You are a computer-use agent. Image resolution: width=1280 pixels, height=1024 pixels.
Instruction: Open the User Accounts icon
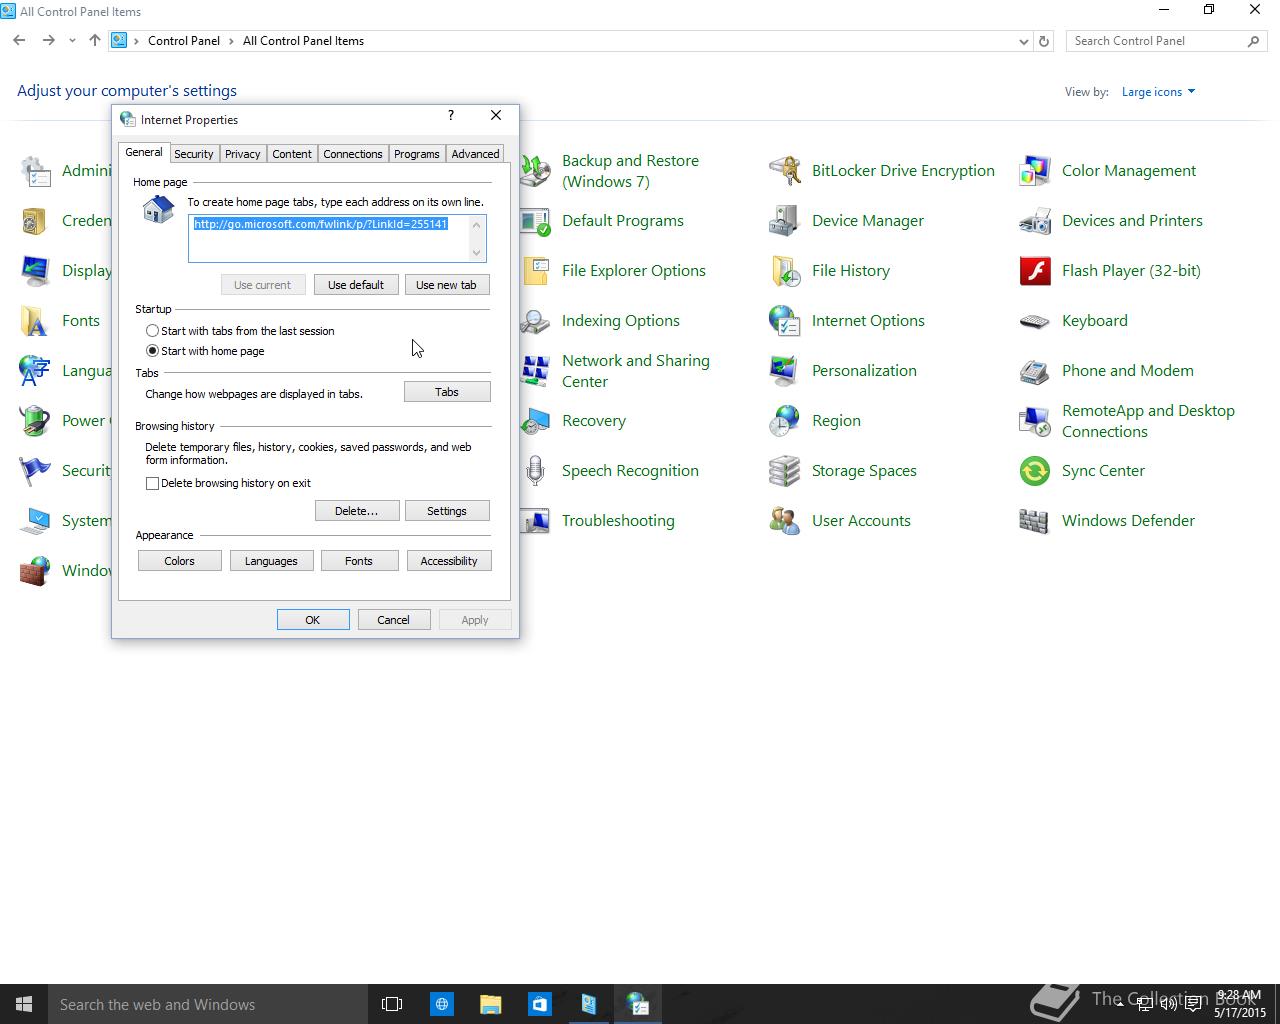point(785,521)
